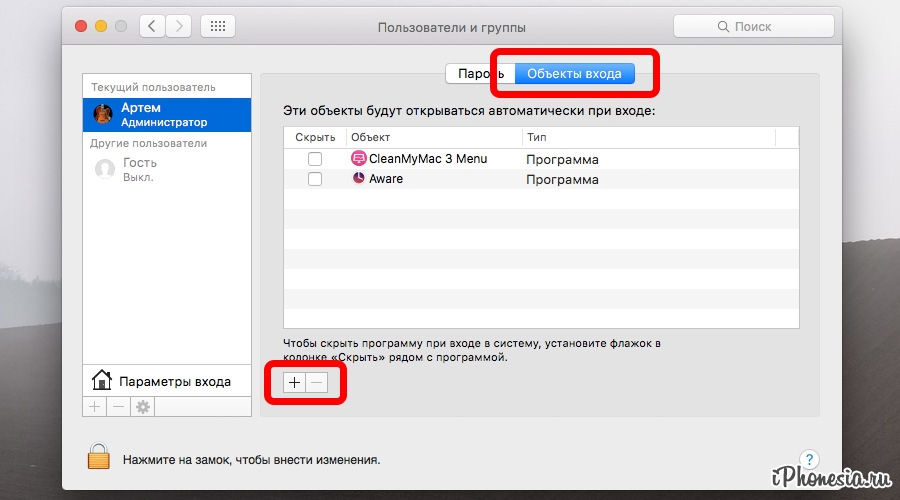Click the lock icon to make changes
Image resolution: width=900 pixels, height=500 pixels.
[x=99, y=456]
